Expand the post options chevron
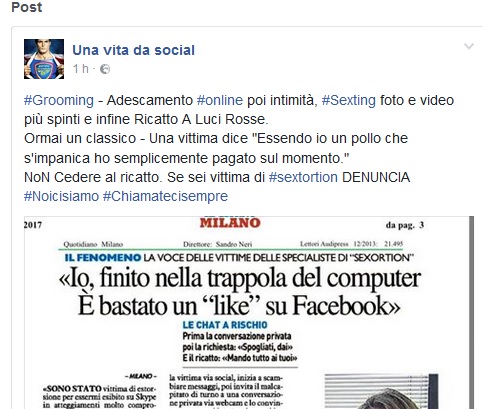Viewport: 483px width, 409px height. tap(469, 46)
